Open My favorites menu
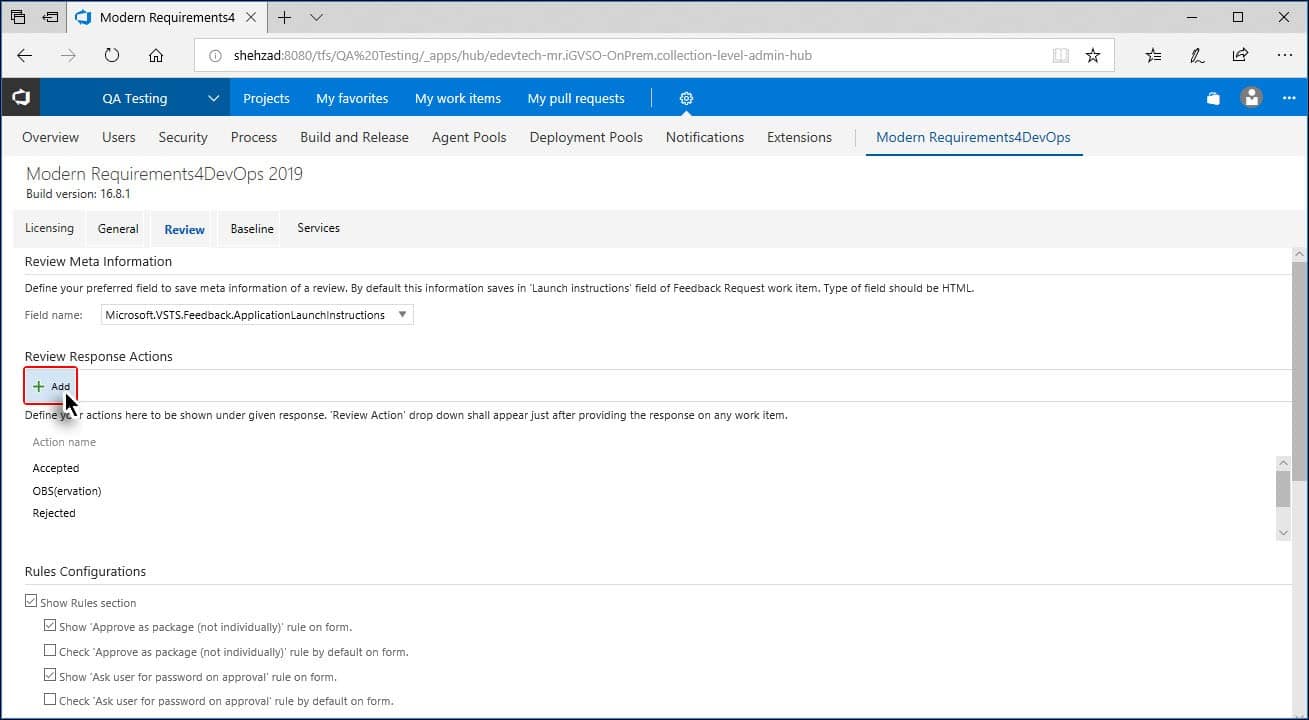The height and width of the screenshot is (720, 1309). (x=352, y=98)
